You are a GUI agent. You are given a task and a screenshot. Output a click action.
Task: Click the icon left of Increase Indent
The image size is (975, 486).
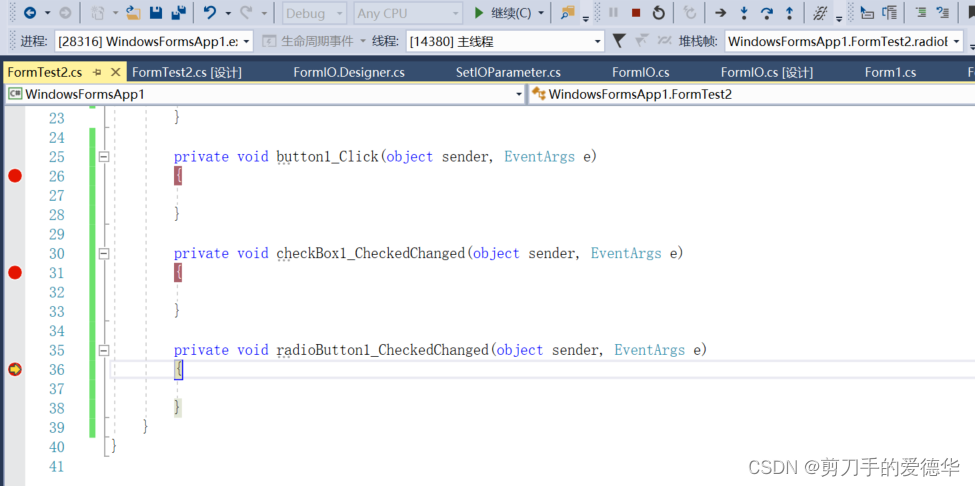(x=890, y=12)
